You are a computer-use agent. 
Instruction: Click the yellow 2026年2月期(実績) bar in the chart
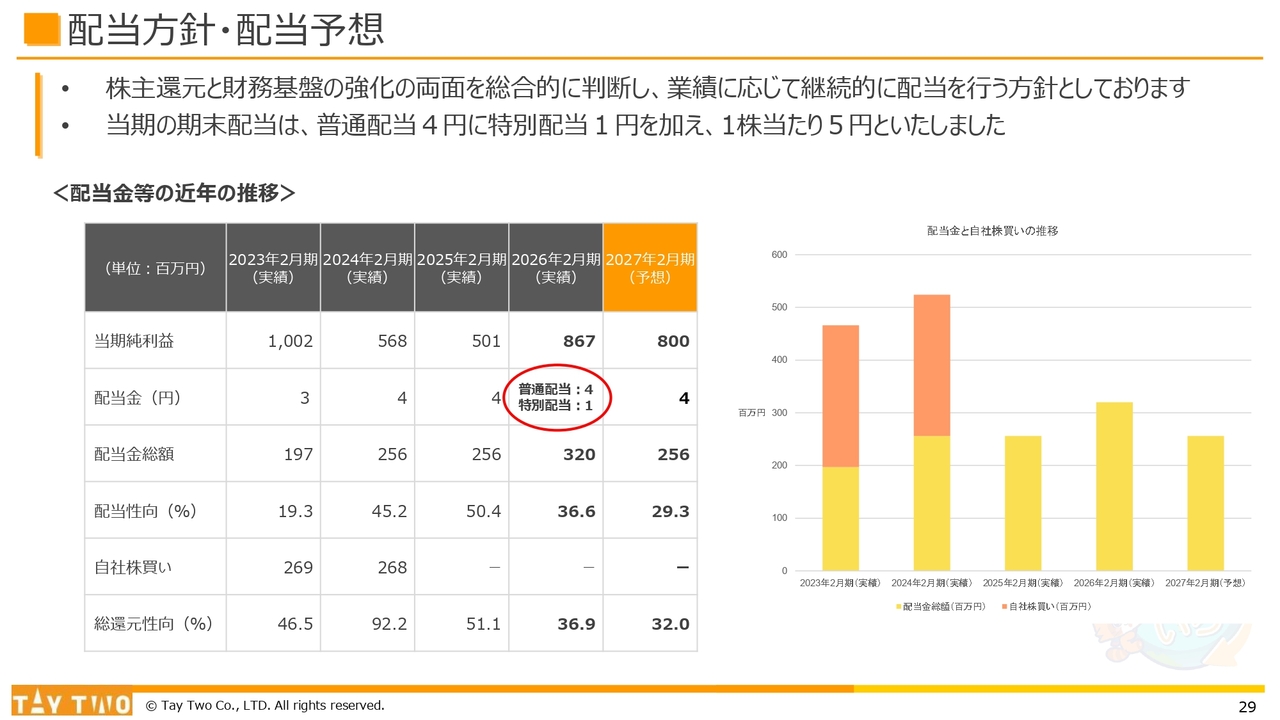click(x=1114, y=486)
